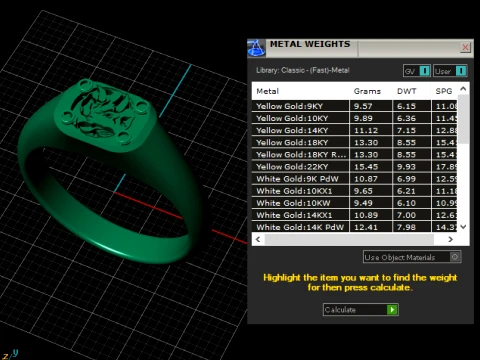This screenshot has width=480, height=360.
Task: Click scroll up arrow of metals list
Action: point(463,89)
